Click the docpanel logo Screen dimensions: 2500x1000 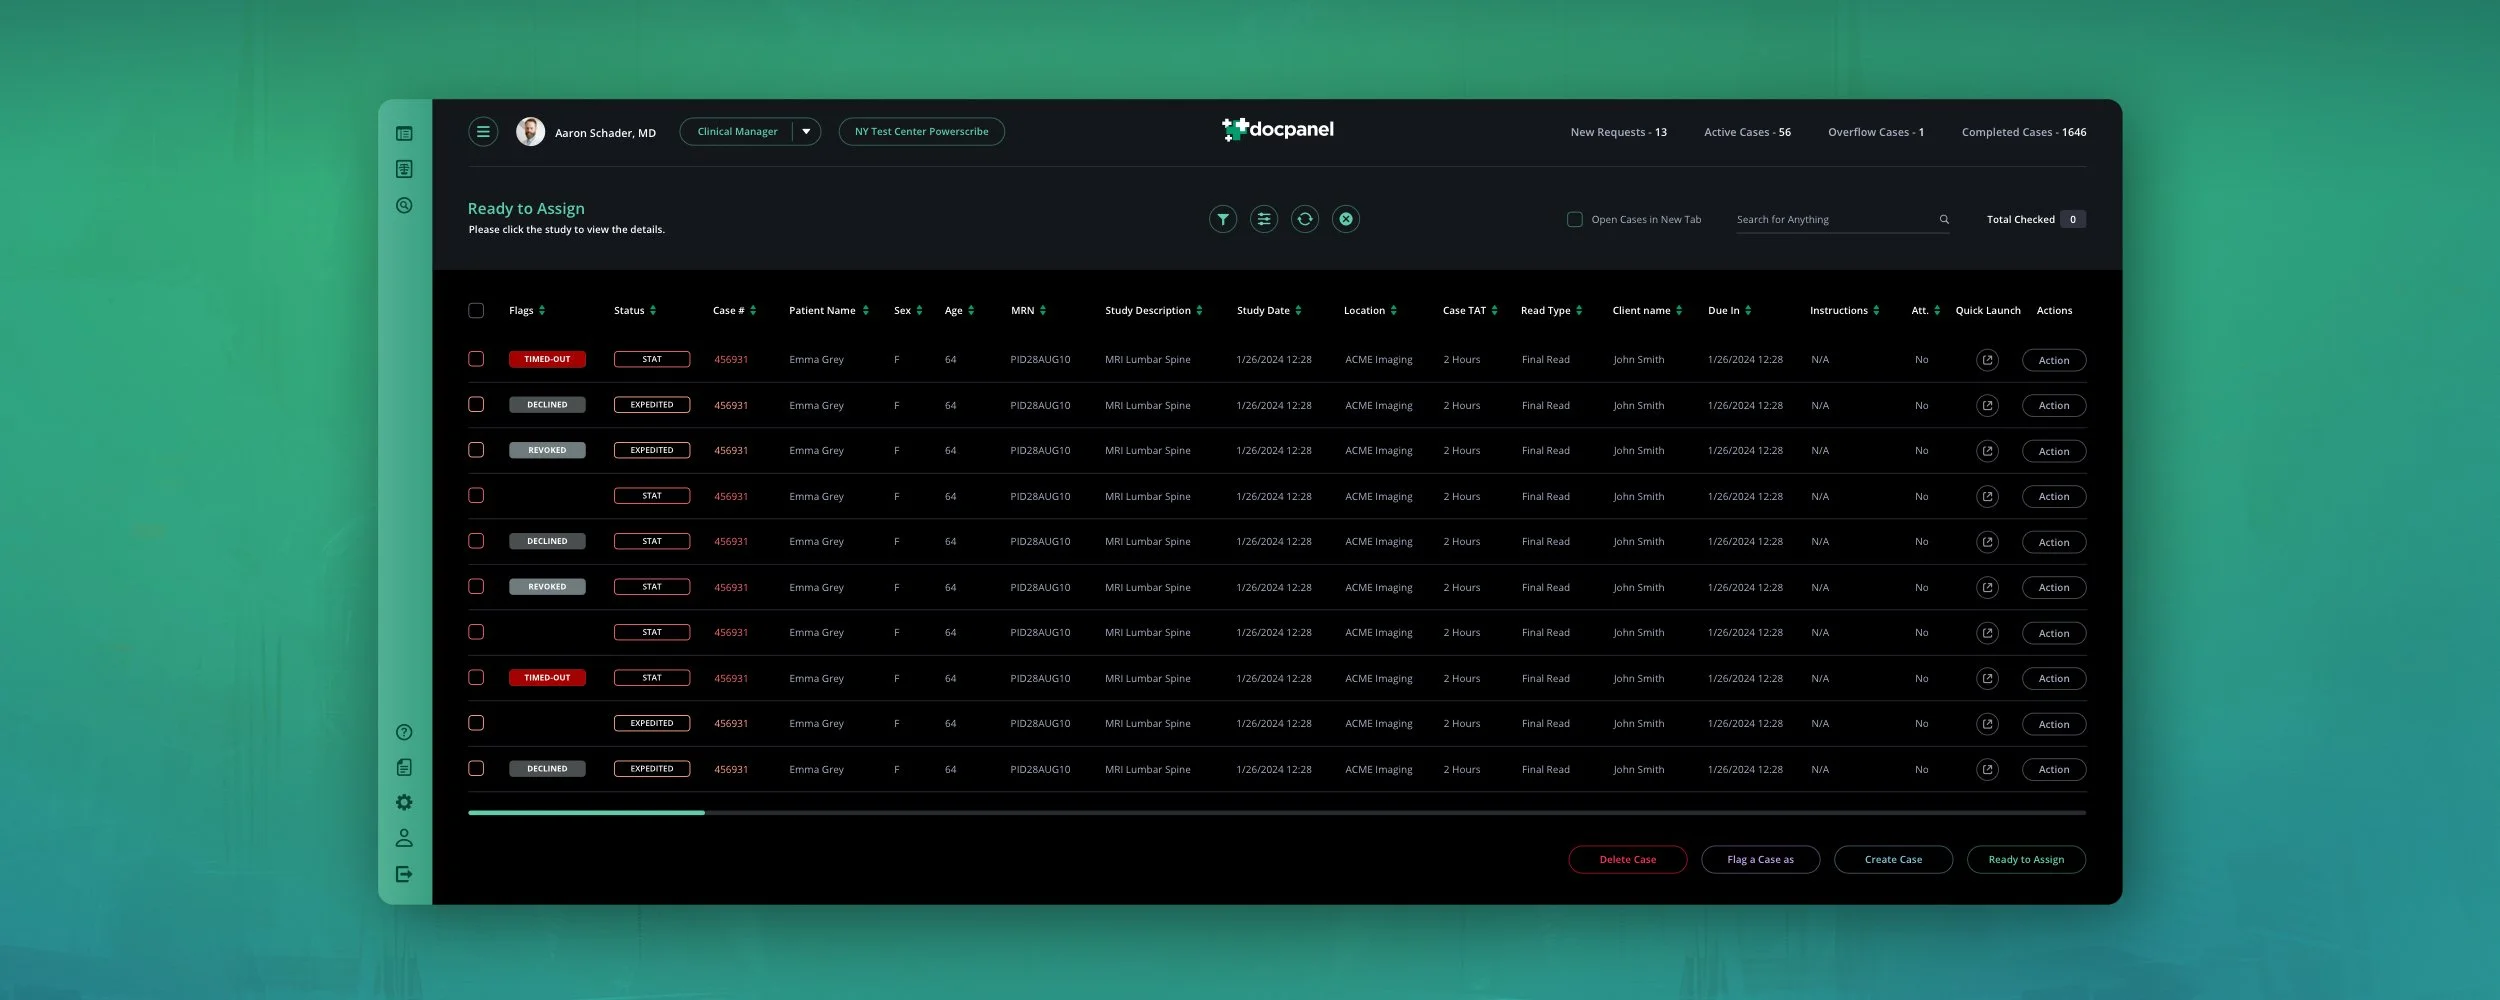tap(1278, 129)
